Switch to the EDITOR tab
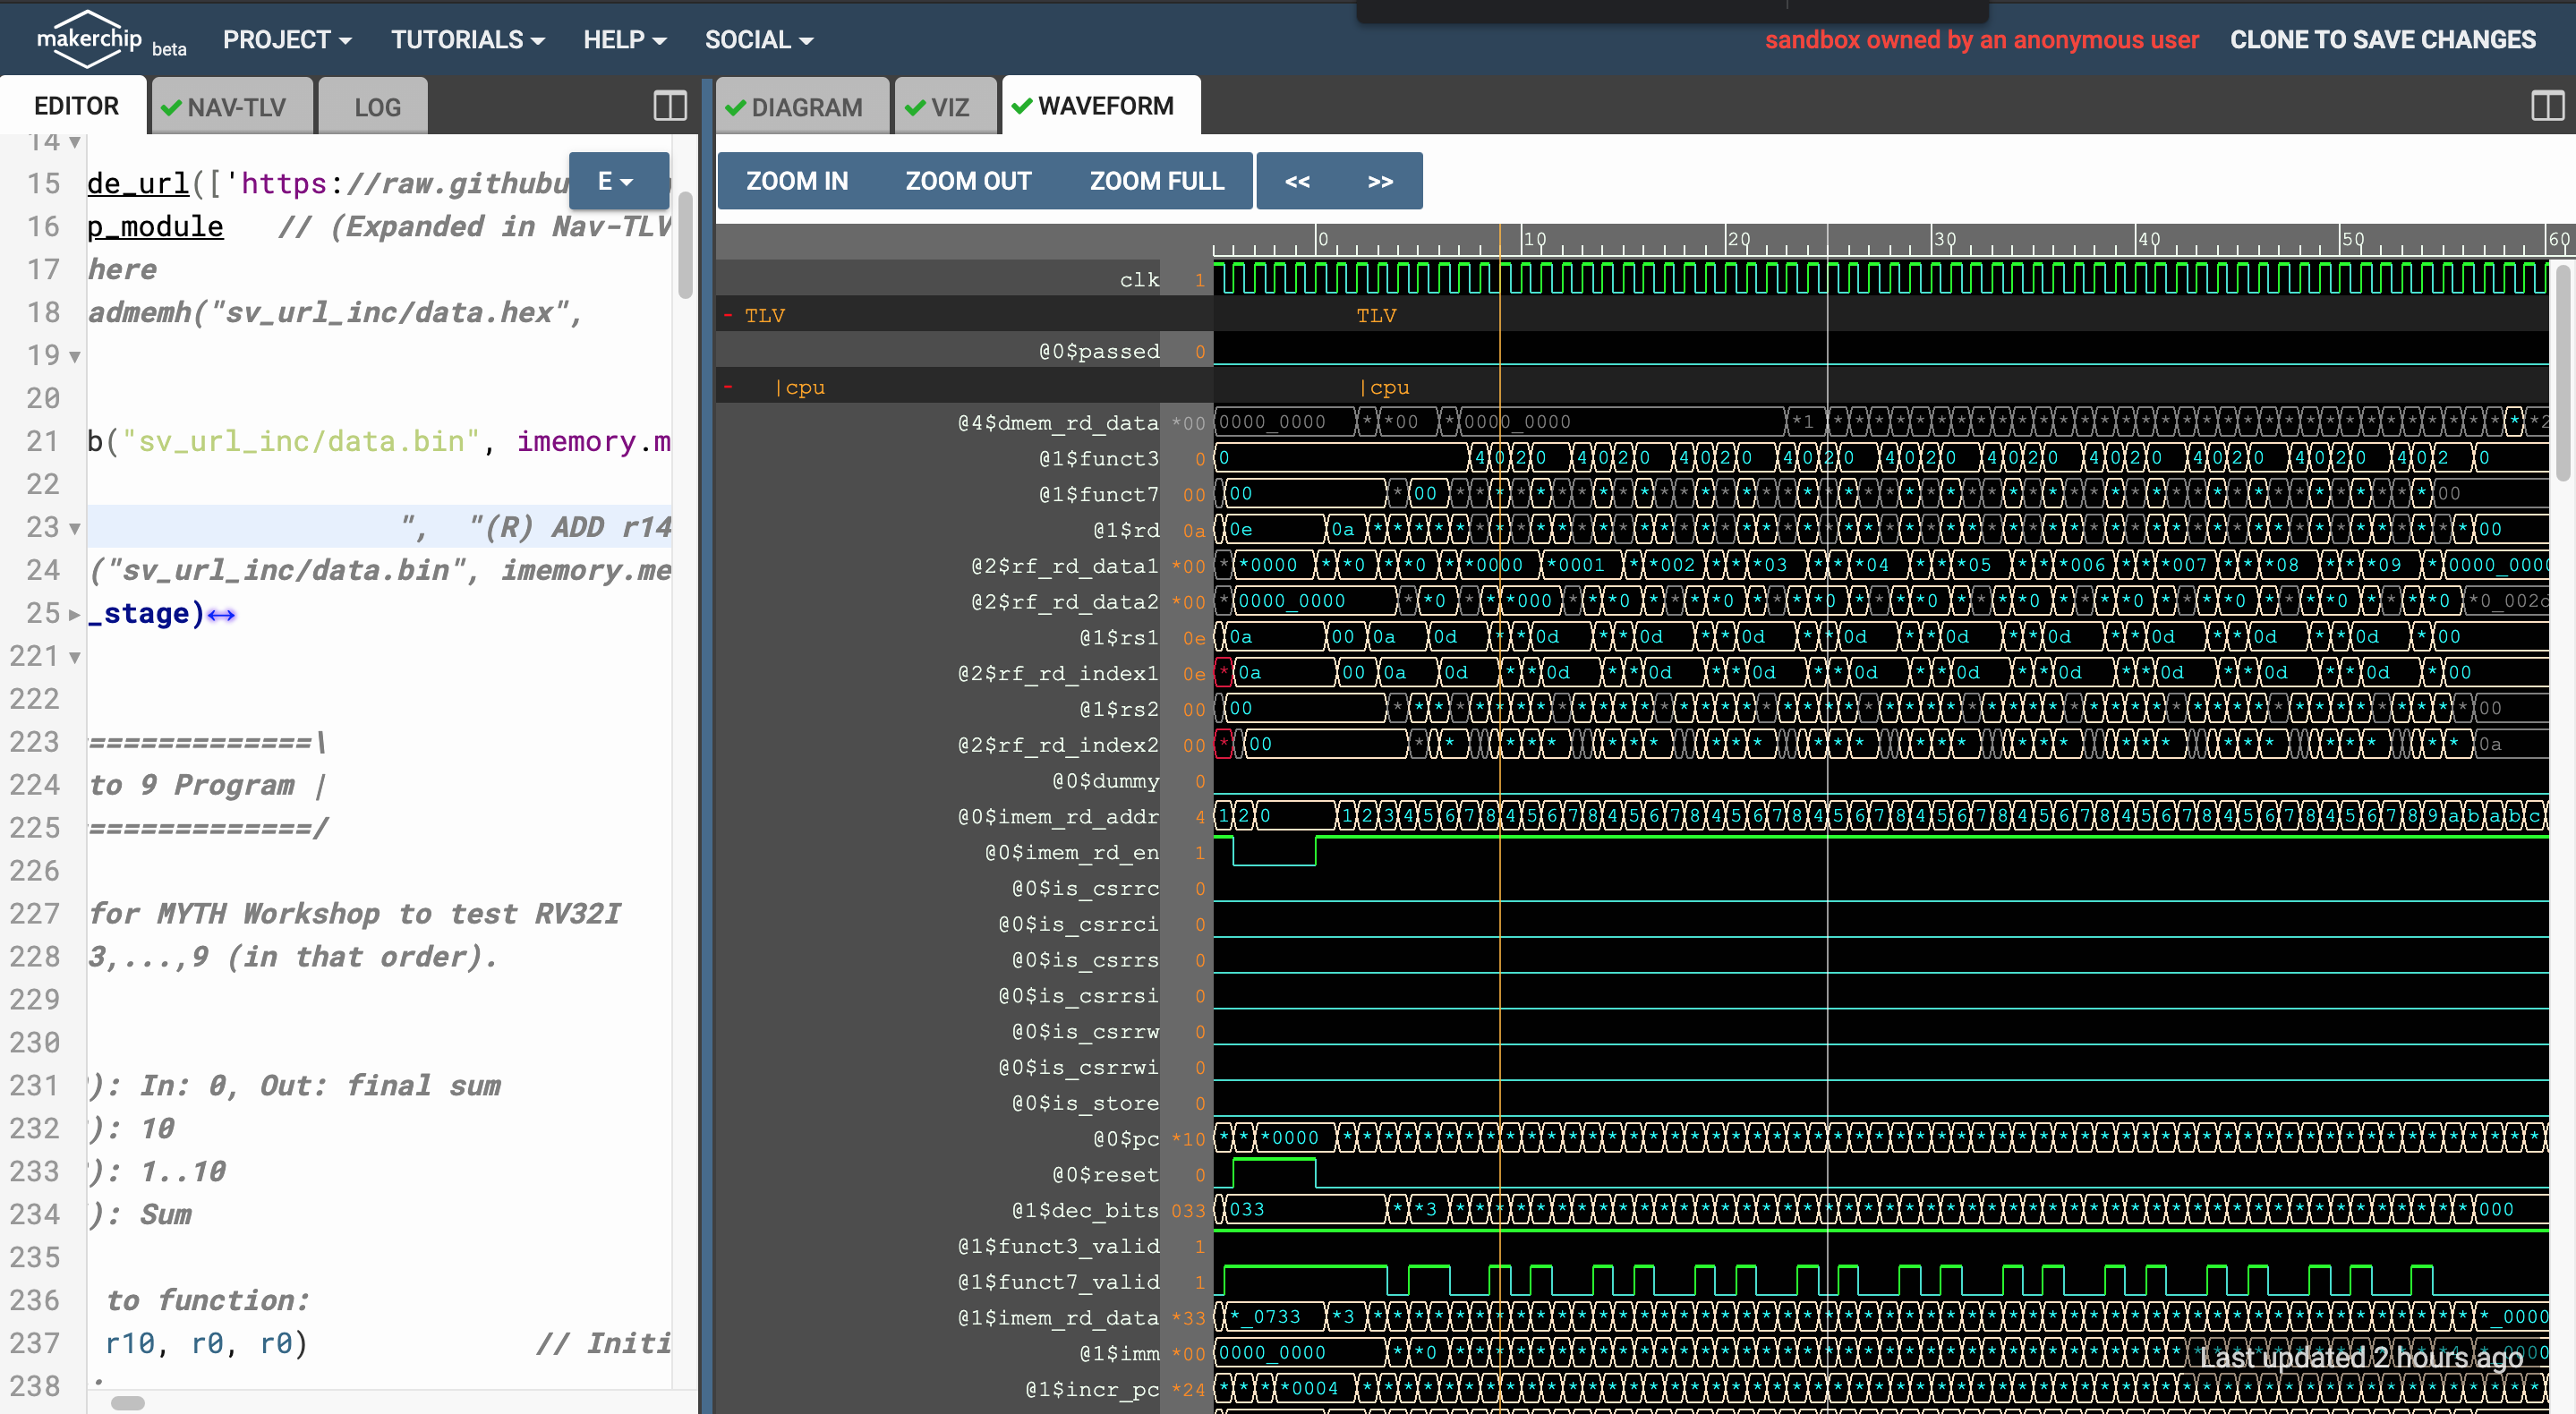 [75, 106]
